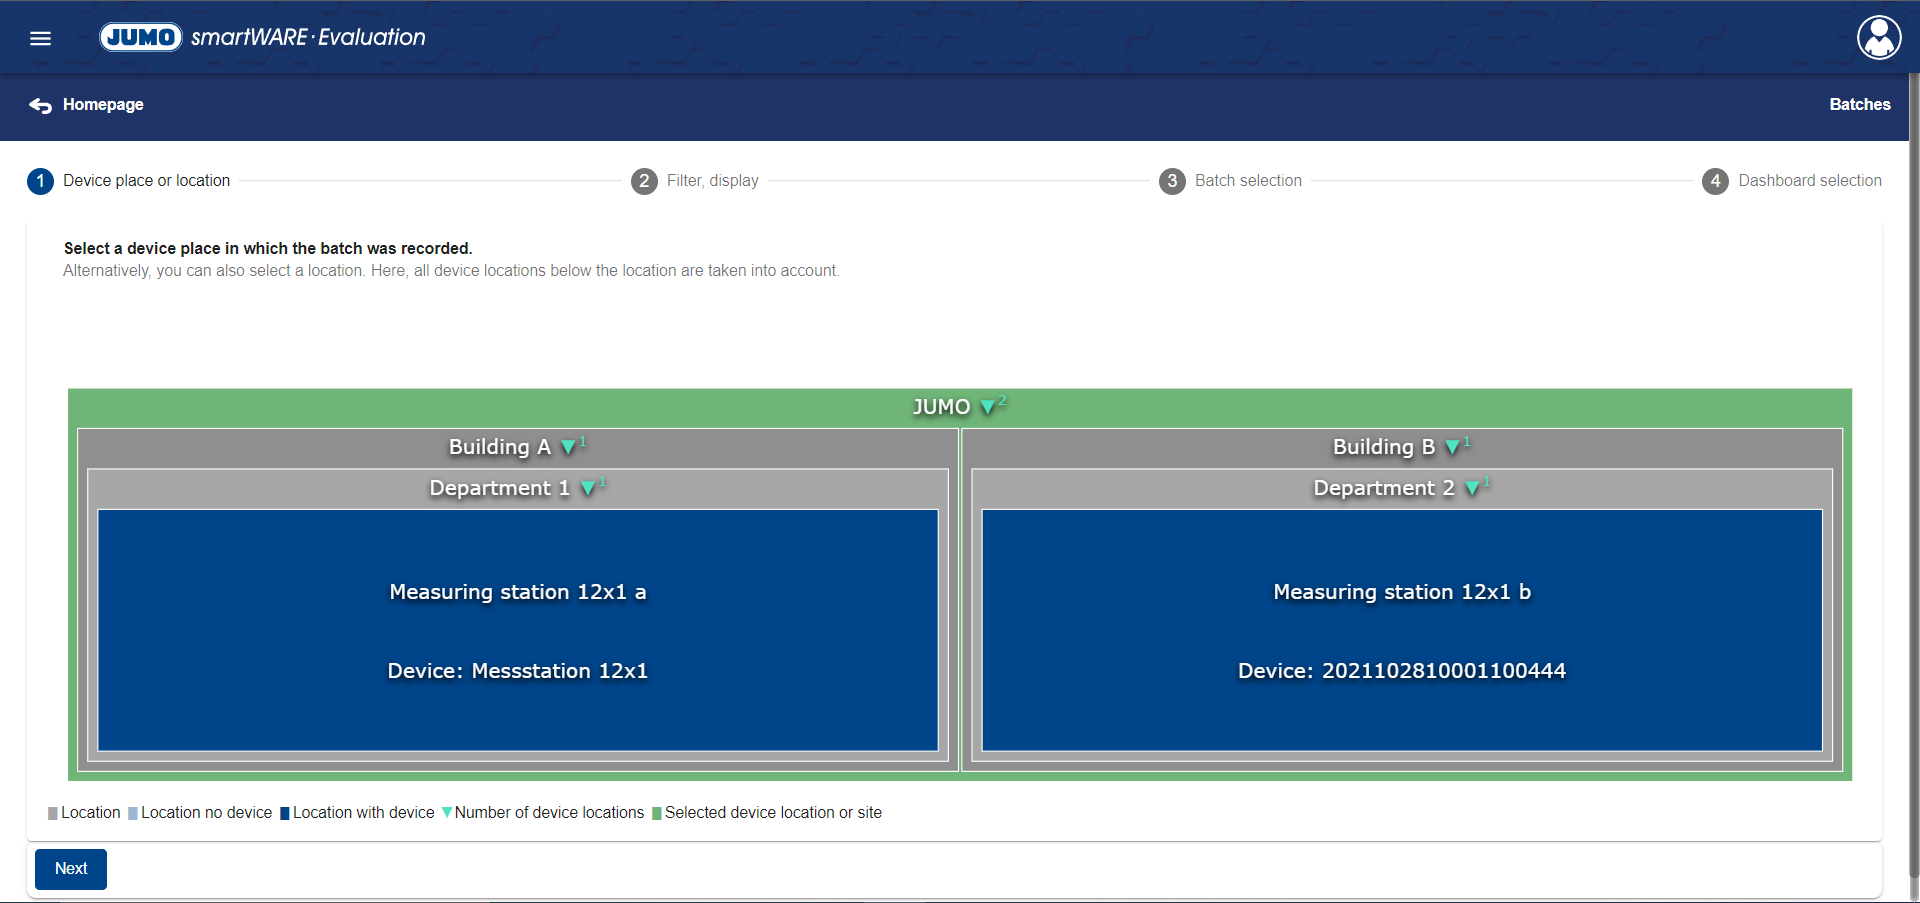Go to Homepage via header link
Image resolution: width=1920 pixels, height=903 pixels.
coord(103,104)
